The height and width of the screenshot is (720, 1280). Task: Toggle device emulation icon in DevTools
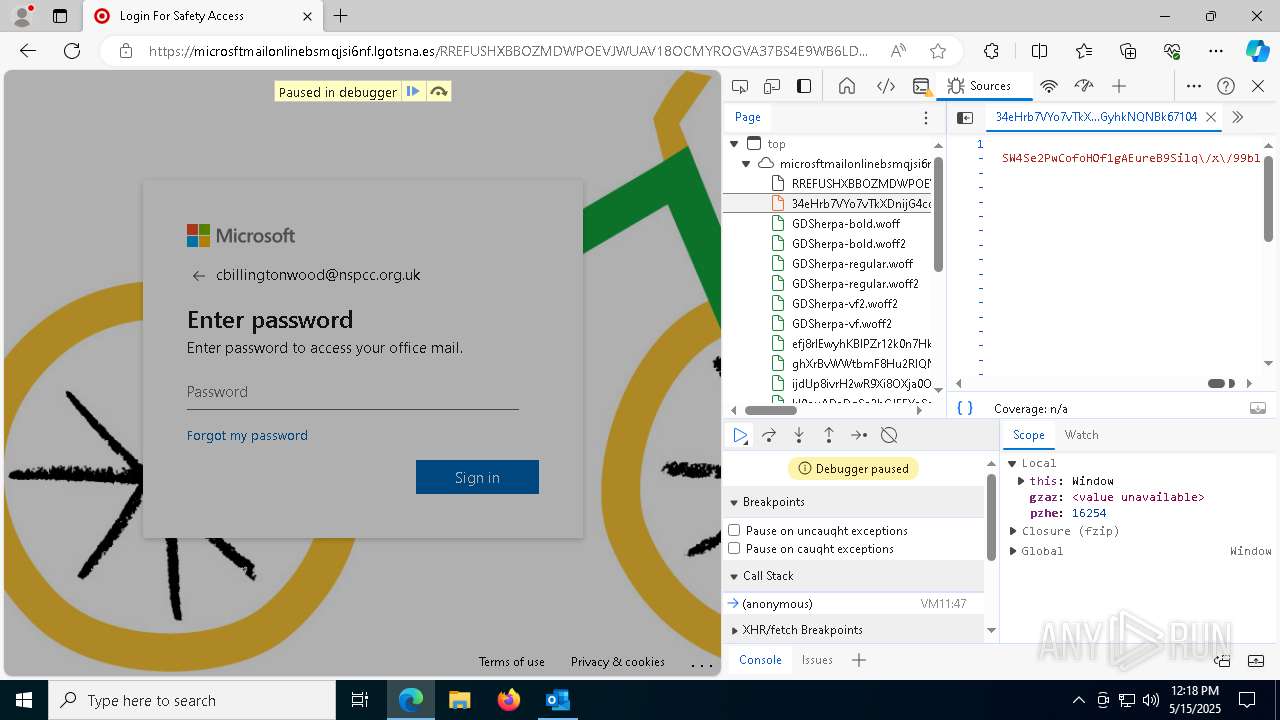pyautogui.click(x=772, y=86)
